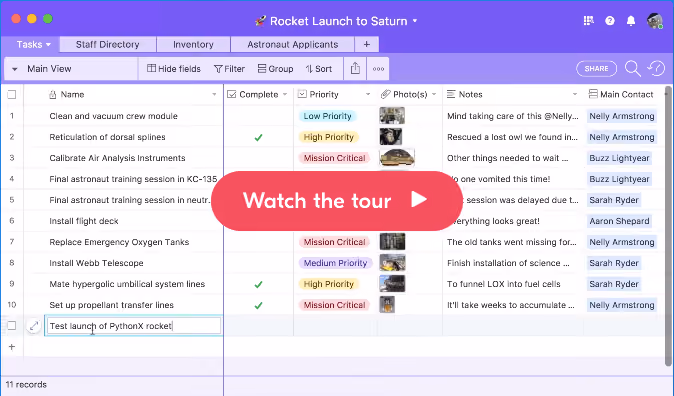This screenshot has width=674, height=396.
Task: Toggle the select-all checkbox in header
Action: point(12,94)
